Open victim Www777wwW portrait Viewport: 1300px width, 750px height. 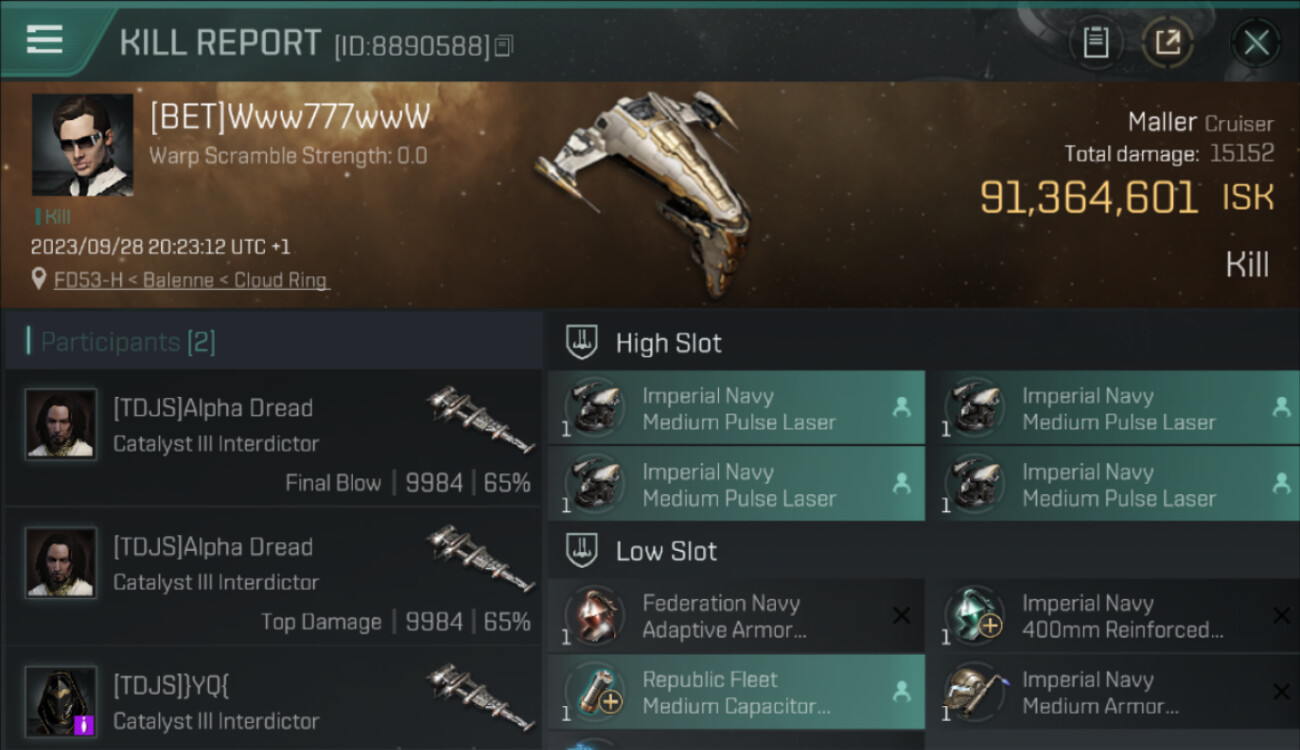pos(82,145)
